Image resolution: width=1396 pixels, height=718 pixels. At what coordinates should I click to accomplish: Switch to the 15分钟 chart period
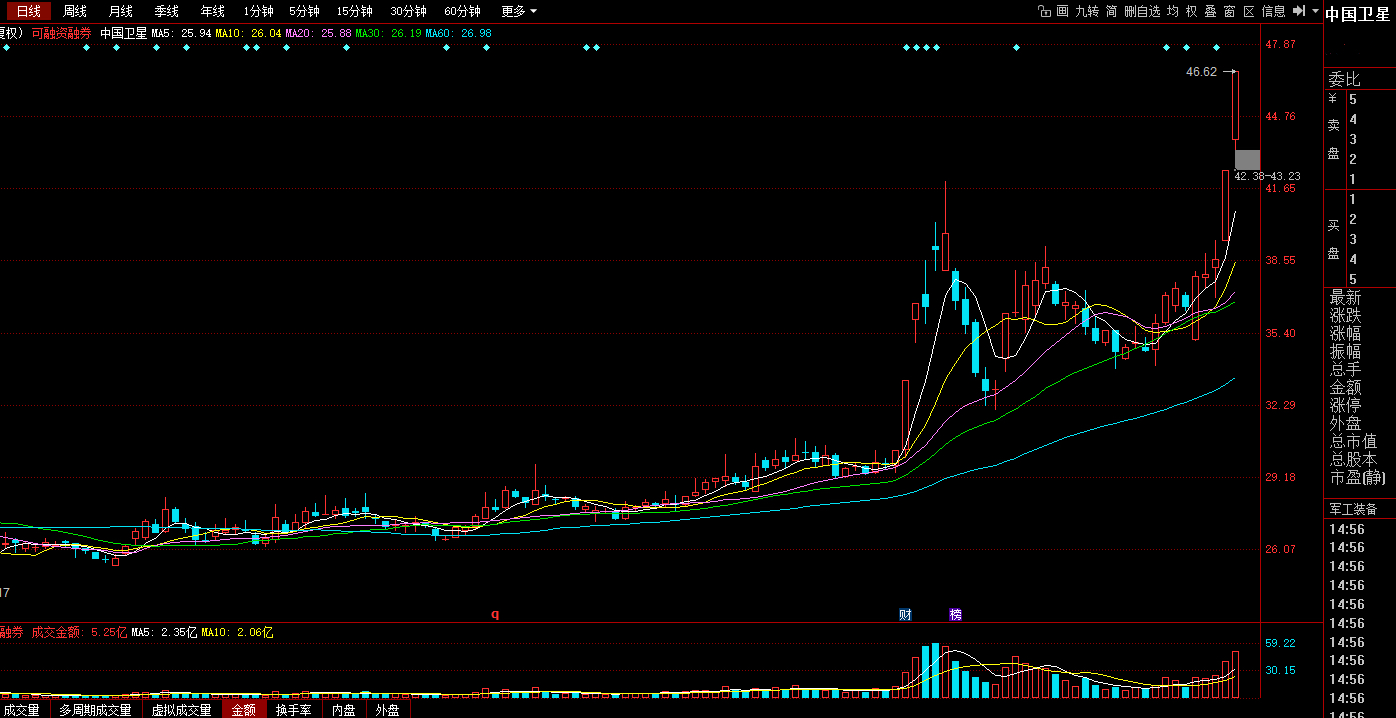354,11
